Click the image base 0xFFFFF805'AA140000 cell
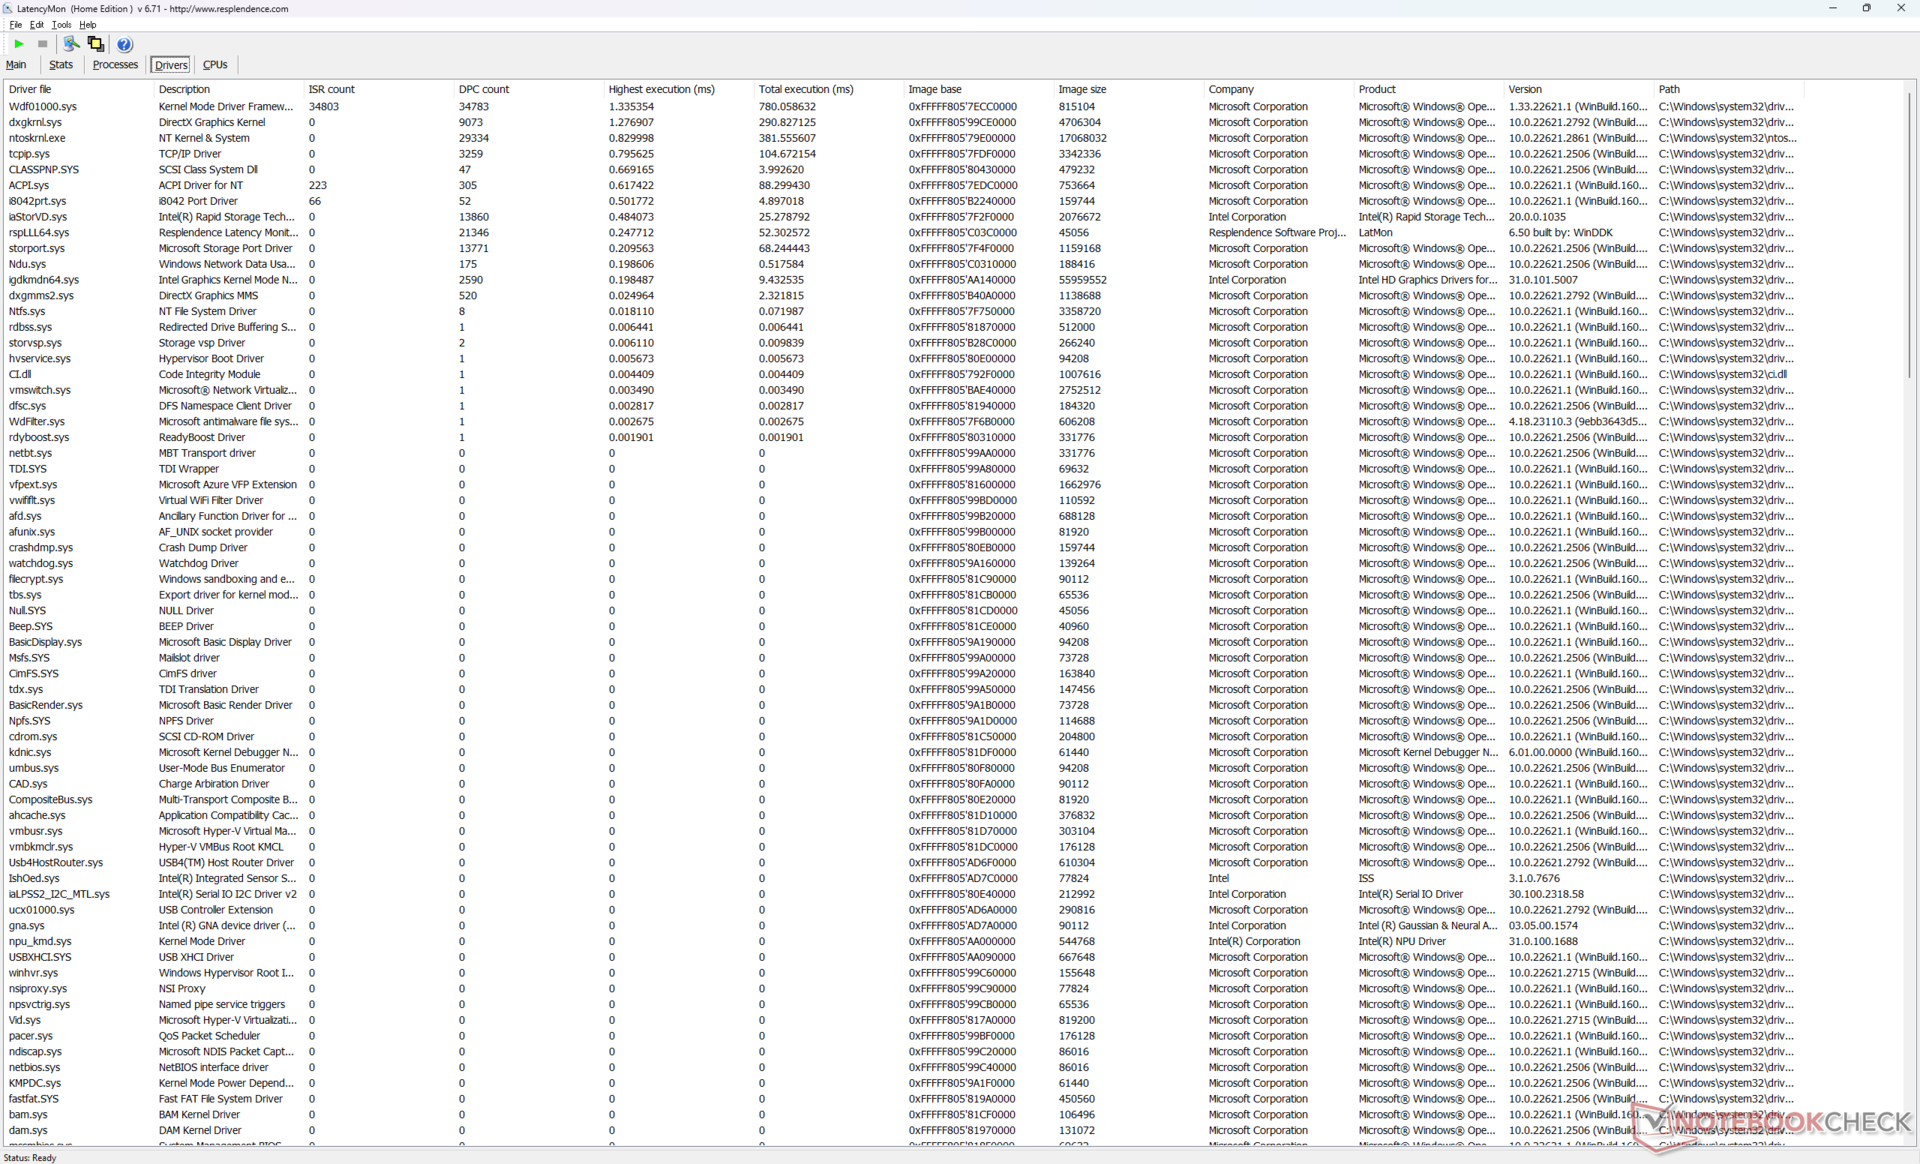 tap(962, 280)
